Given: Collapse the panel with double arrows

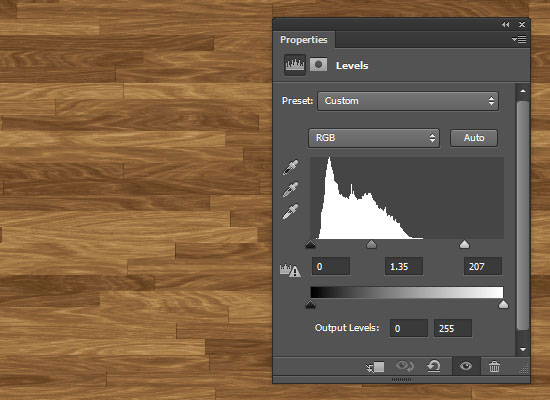Looking at the screenshot, I should click(505, 25).
